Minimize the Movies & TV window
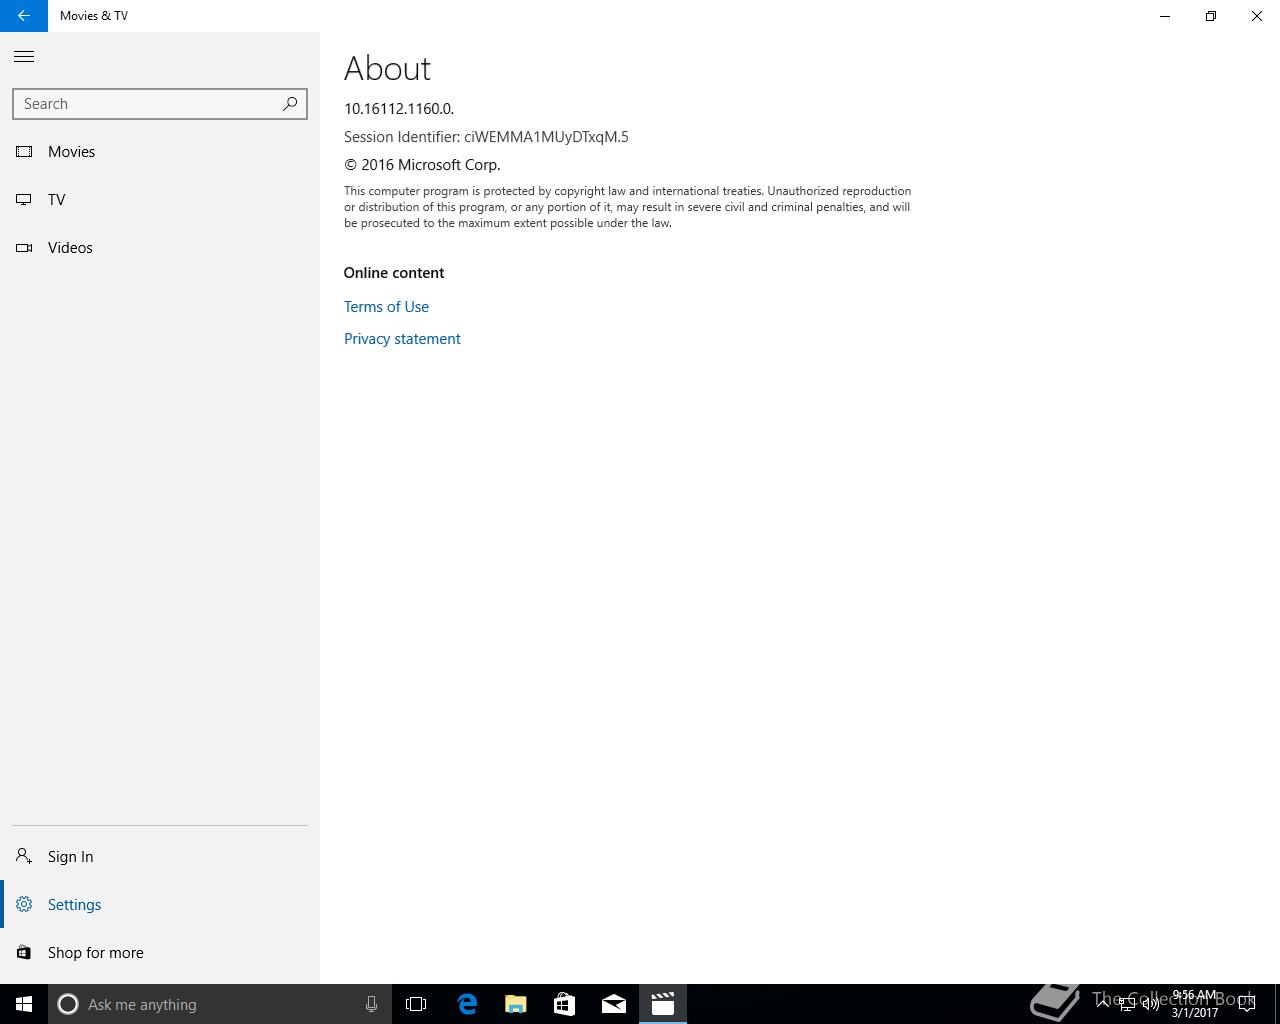This screenshot has height=1024, width=1280. [x=1165, y=16]
